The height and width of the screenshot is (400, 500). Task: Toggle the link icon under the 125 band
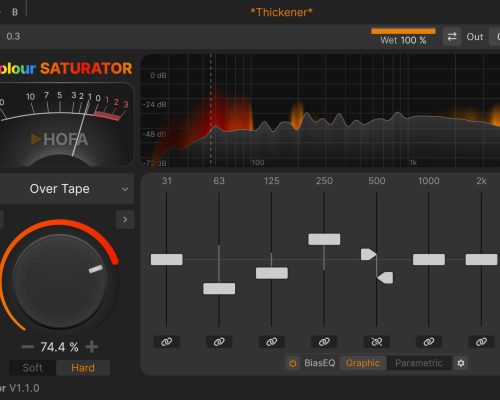[271, 342]
